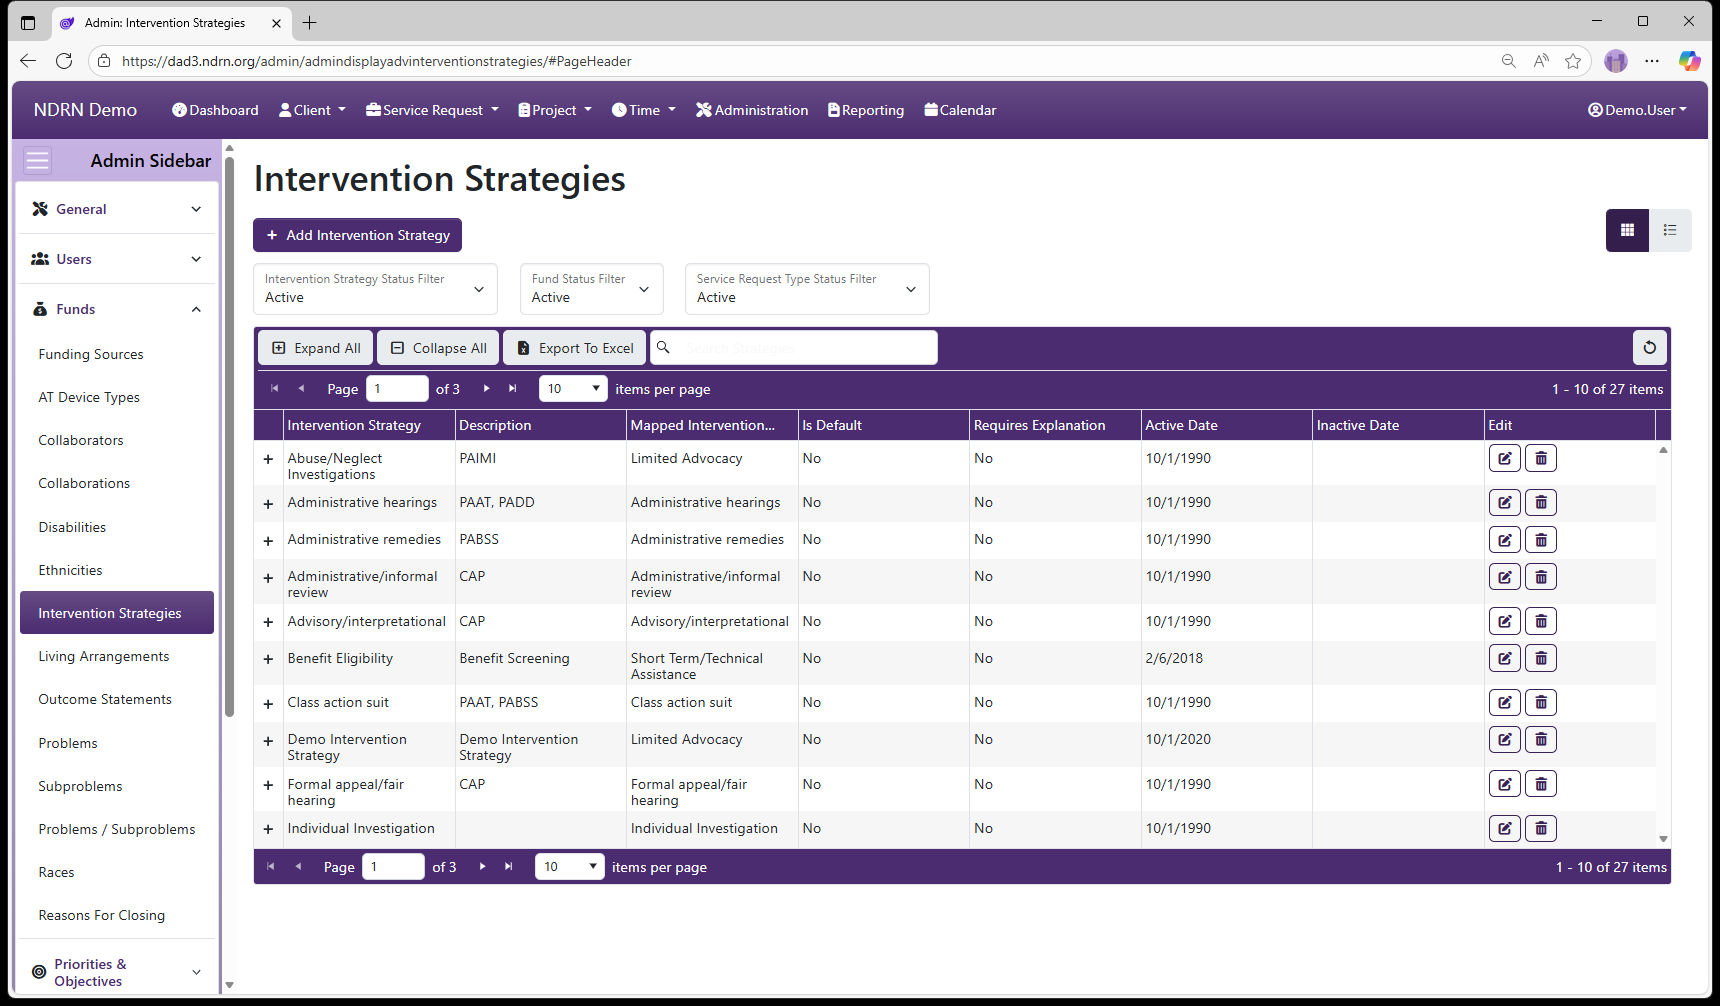Expand the Class action suit row details
Viewport: 1720px width, 1006px height.
tap(268, 704)
